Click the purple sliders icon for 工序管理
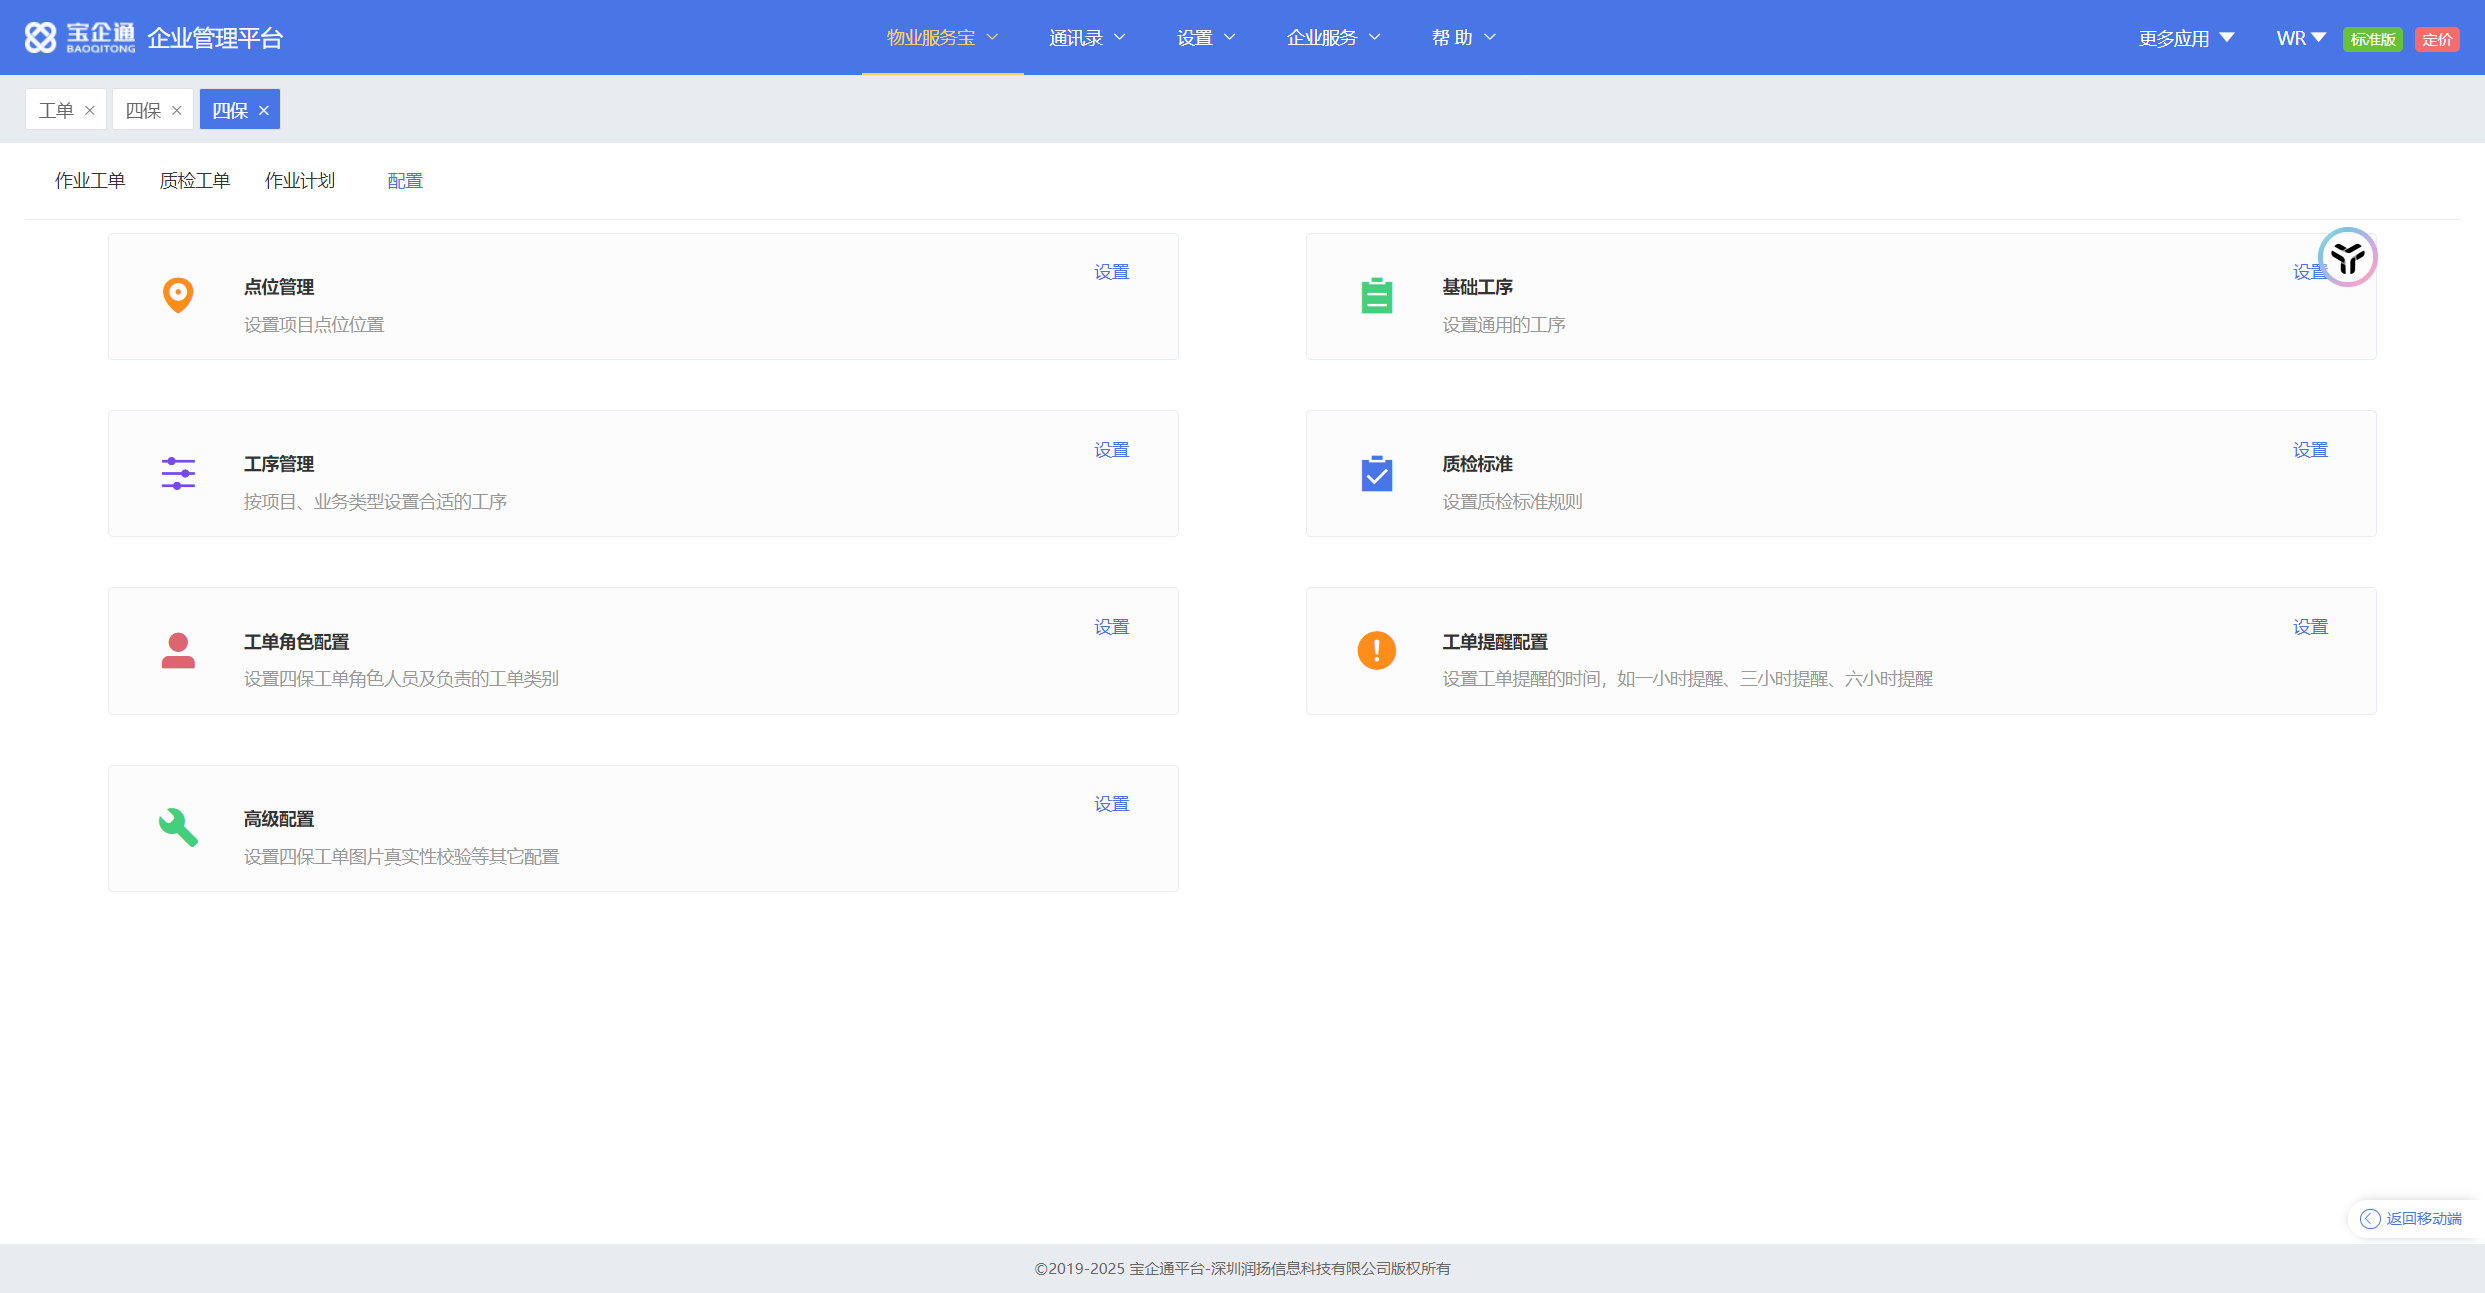Screen dimensions: 2485x1293 [x=178, y=473]
